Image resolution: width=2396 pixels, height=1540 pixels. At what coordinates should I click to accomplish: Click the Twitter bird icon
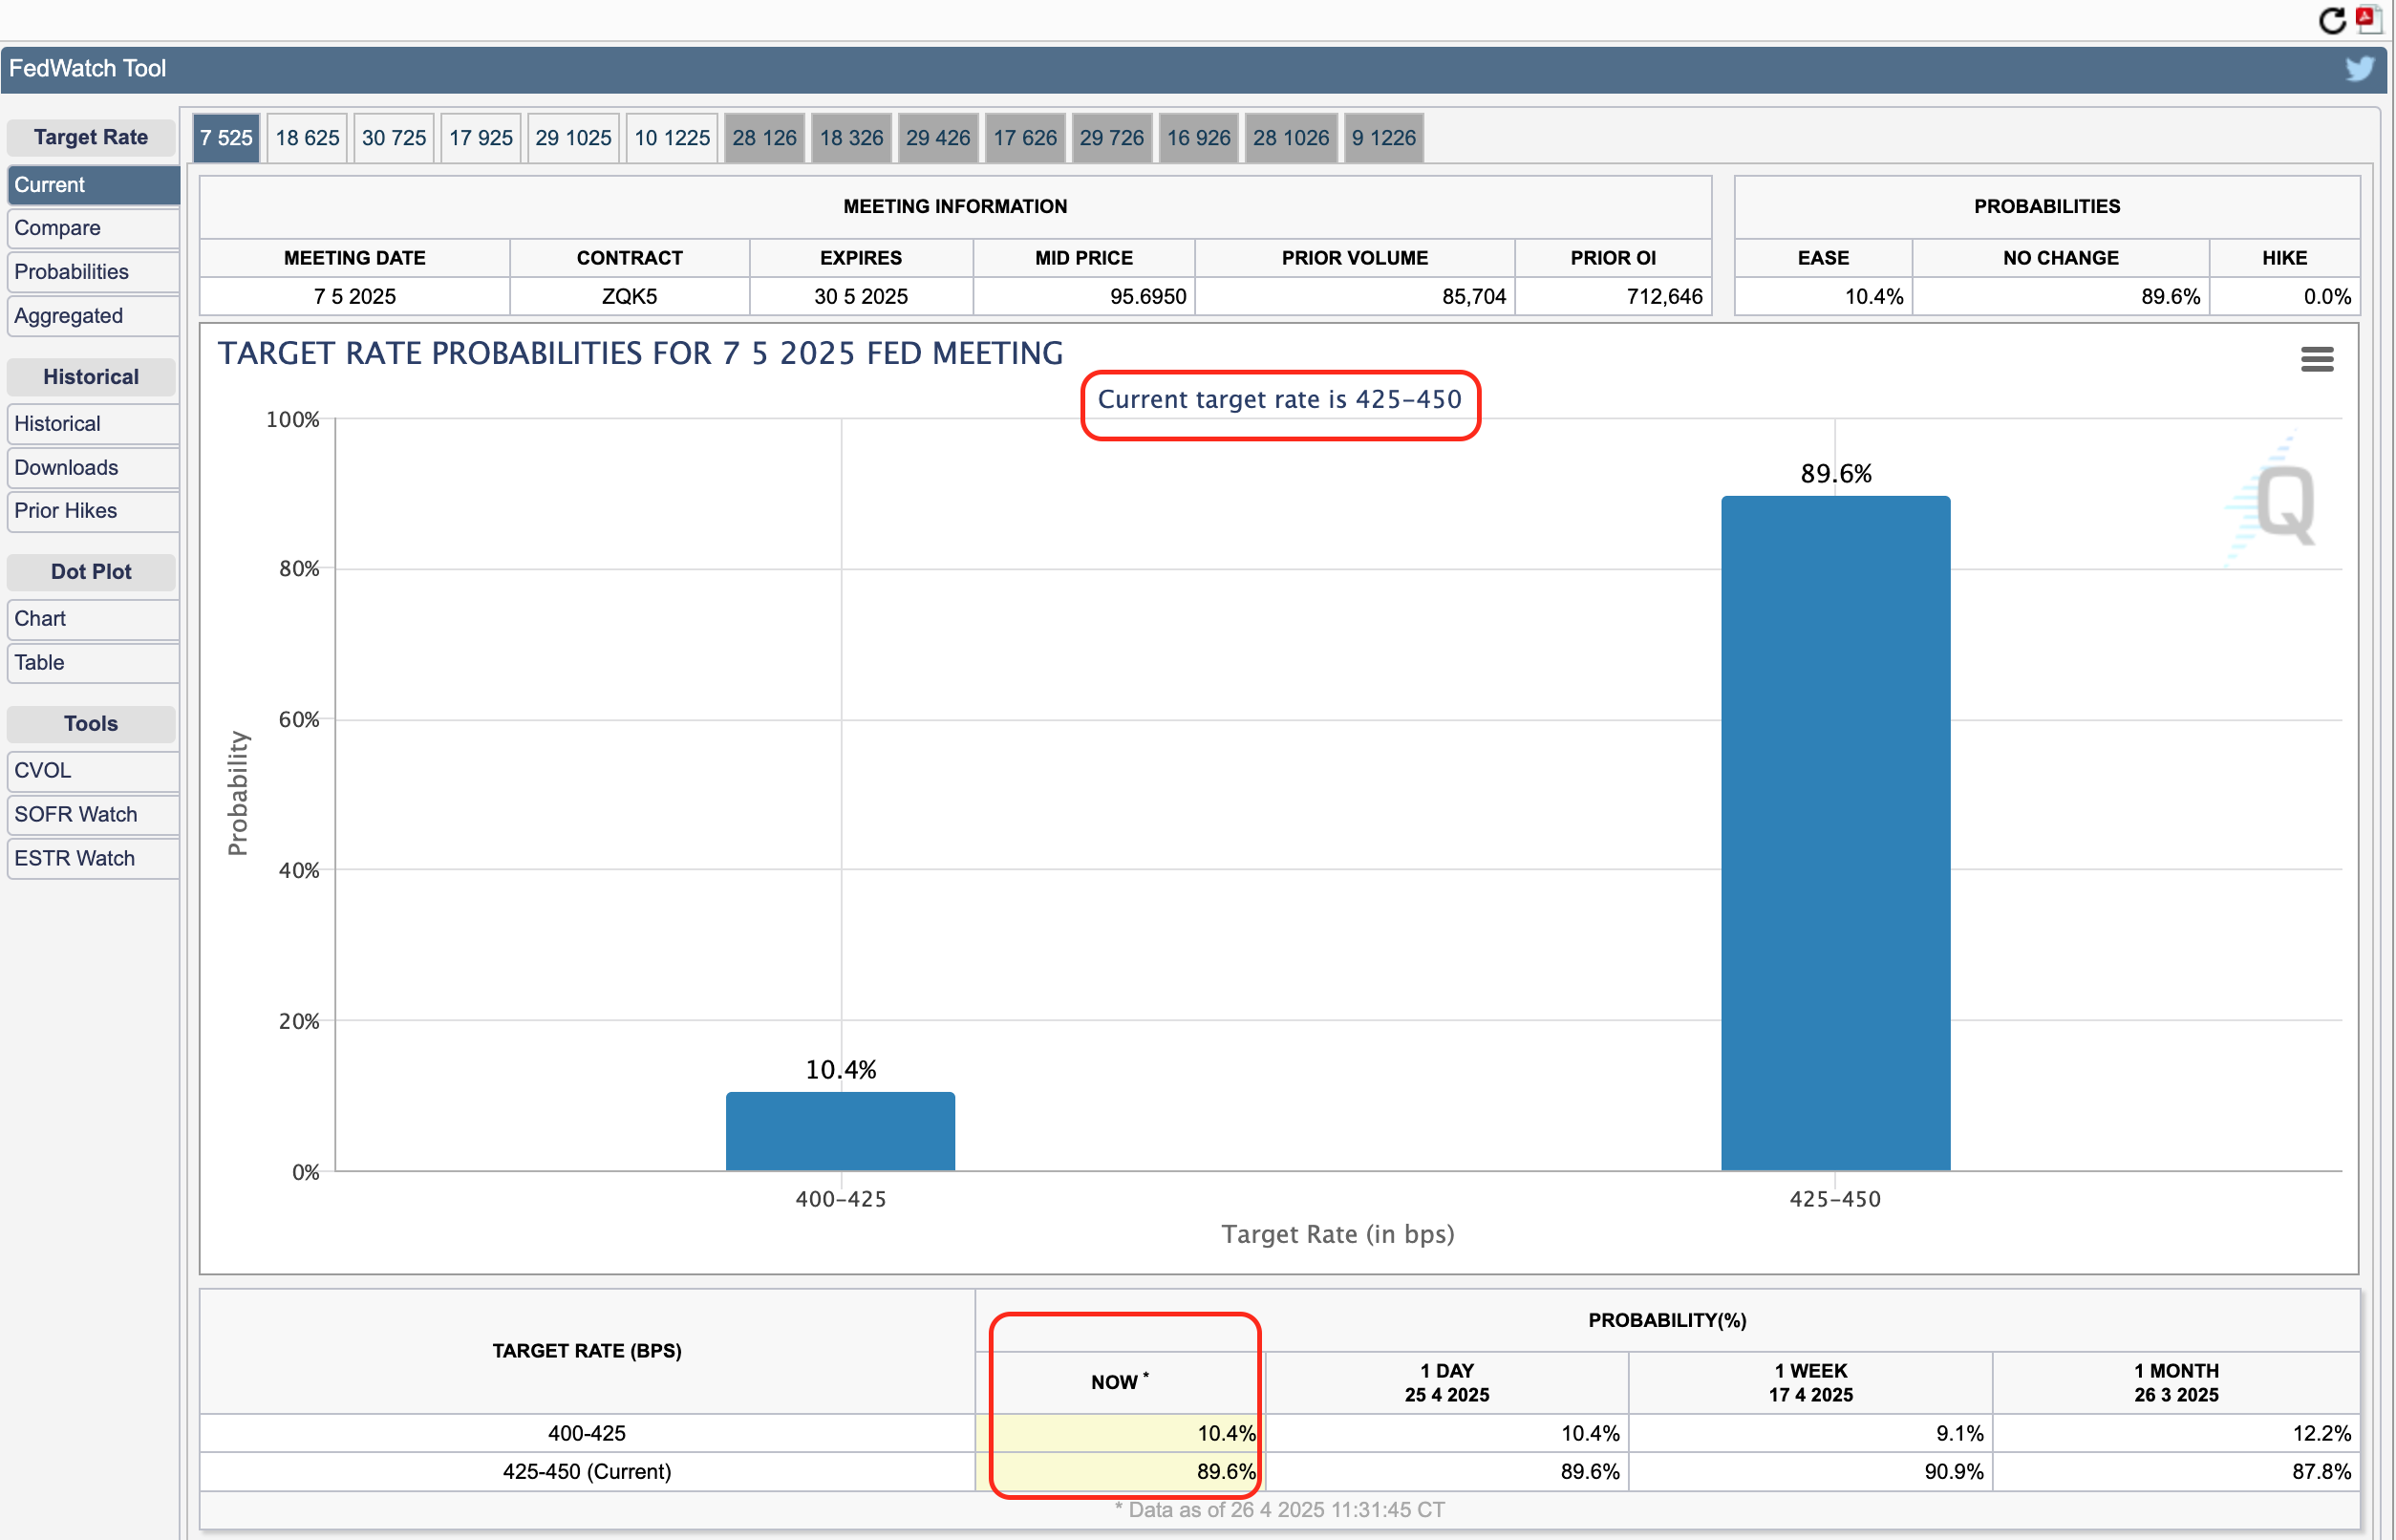[2359, 68]
